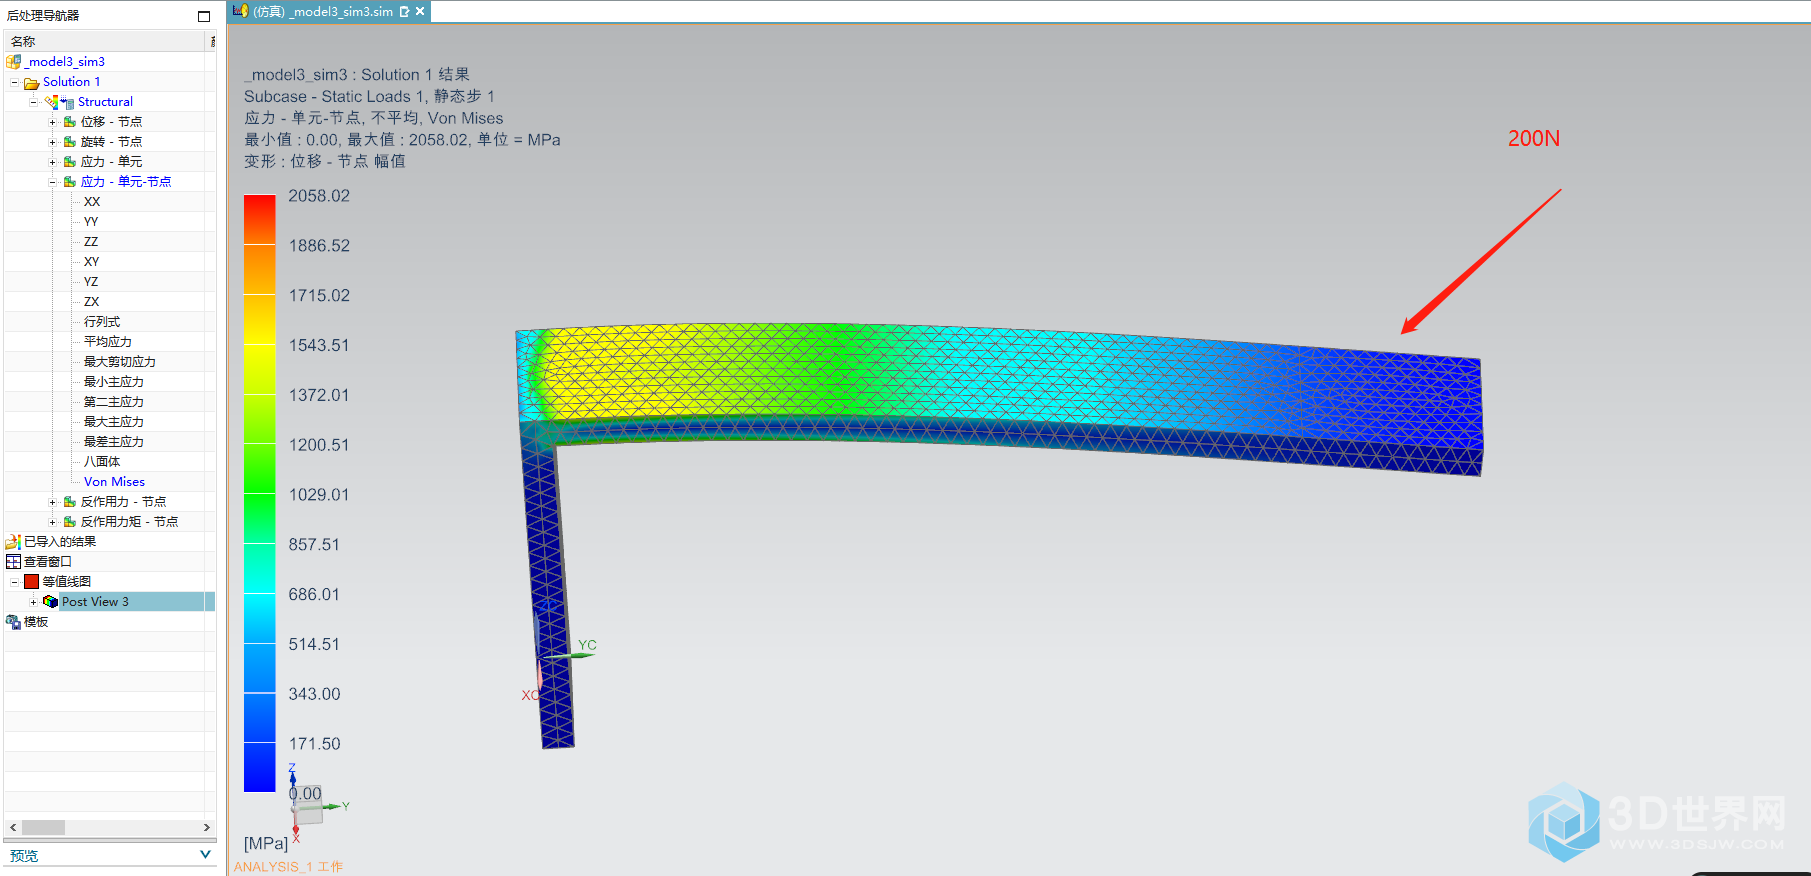1811x876 pixels.
Task: Click the 模板 template icon
Action: tap(13, 622)
